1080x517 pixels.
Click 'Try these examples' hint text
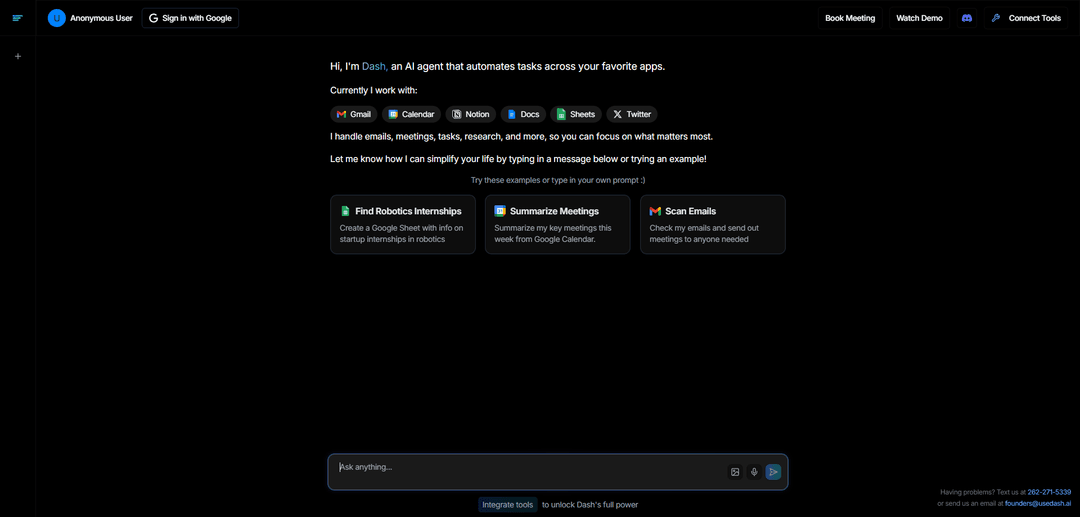558,180
